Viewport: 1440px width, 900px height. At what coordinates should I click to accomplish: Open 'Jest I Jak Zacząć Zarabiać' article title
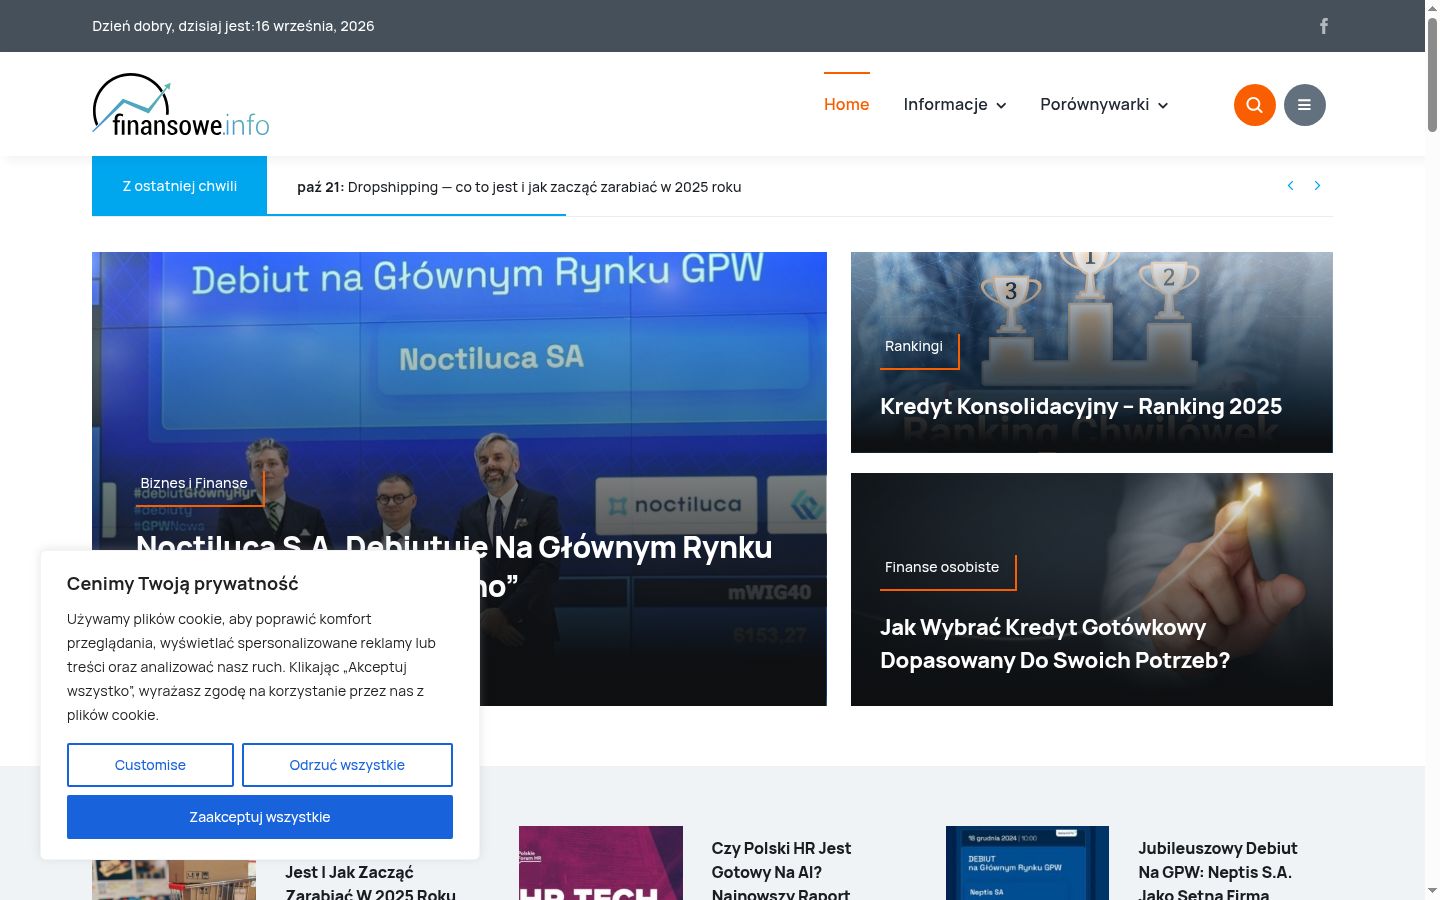370,883
